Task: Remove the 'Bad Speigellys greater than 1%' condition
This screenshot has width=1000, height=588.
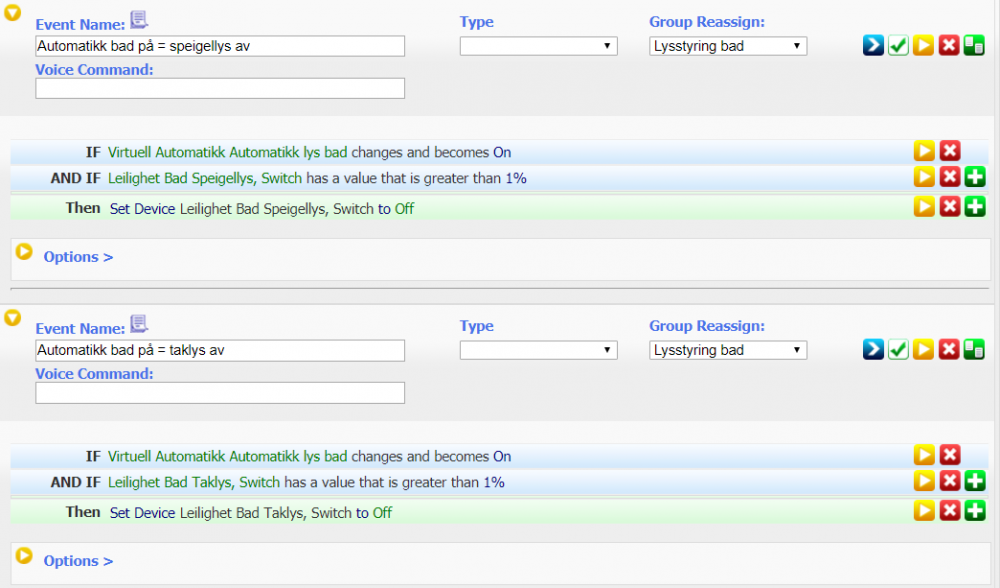Action: [950, 178]
